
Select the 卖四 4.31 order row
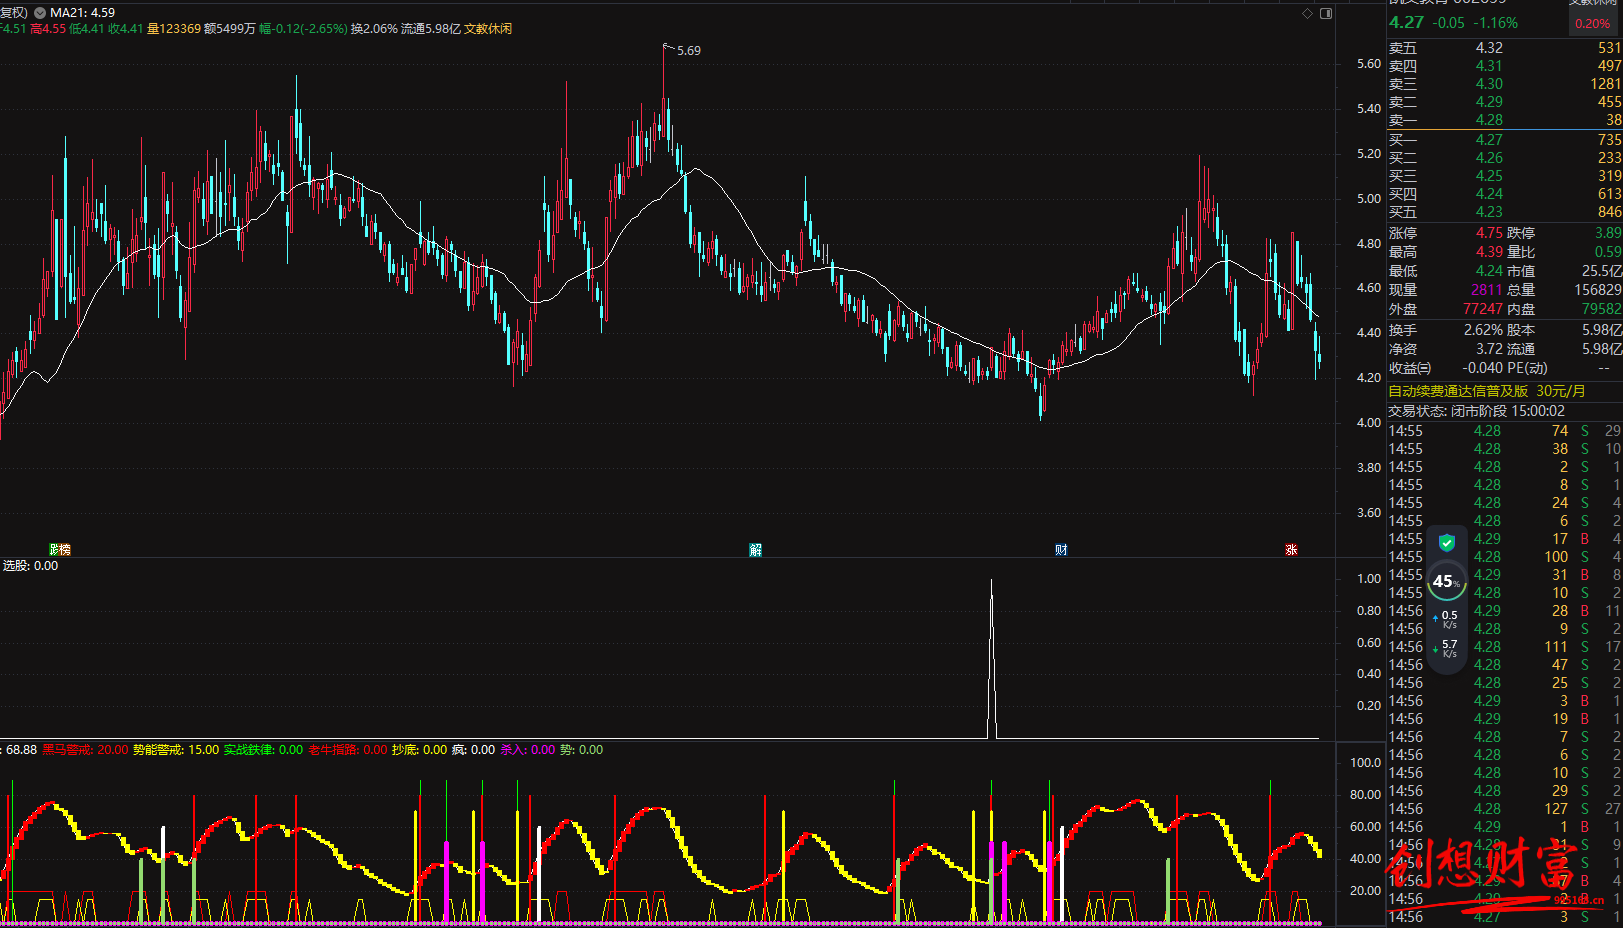(x=1505, y=66)
